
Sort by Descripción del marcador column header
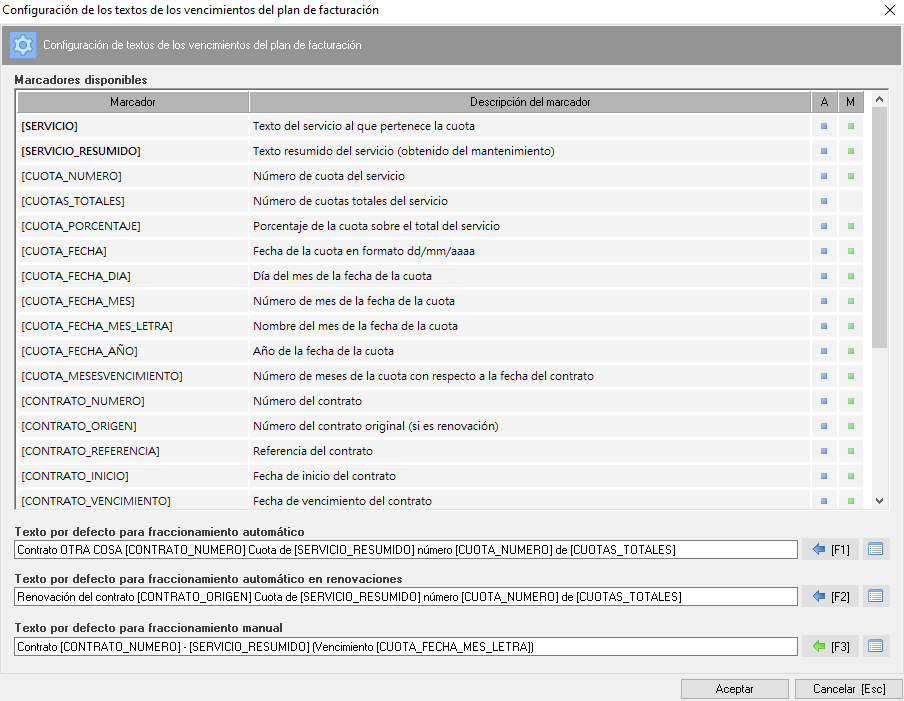[x=530, y=102]
